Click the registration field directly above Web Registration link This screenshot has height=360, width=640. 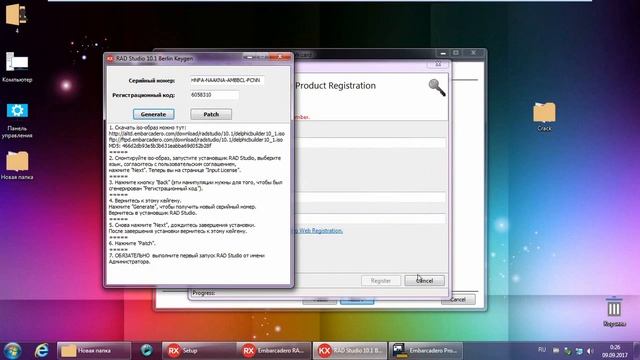click(x=370, y=219)
